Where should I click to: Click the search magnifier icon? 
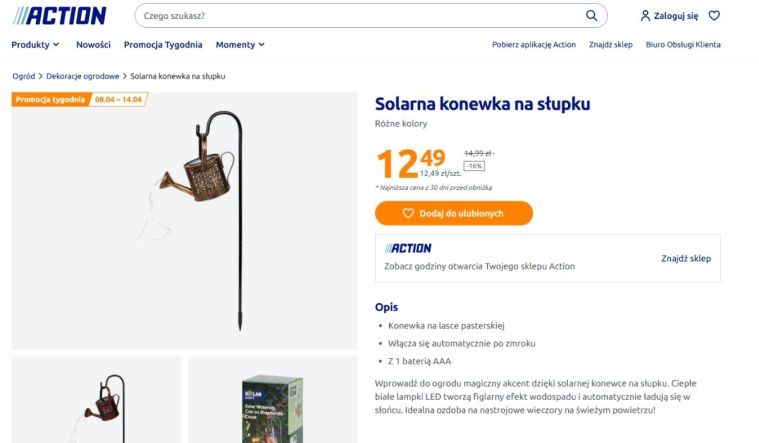coord(592,16)
